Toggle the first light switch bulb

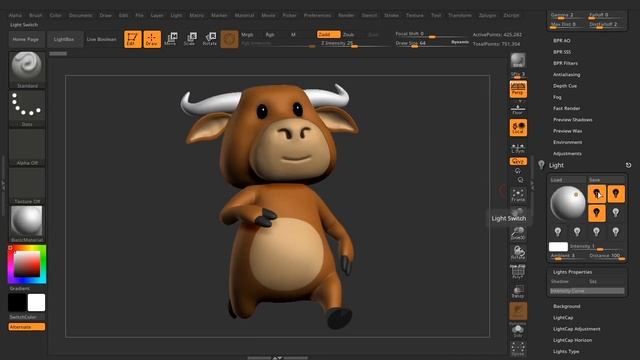point(597,194)
